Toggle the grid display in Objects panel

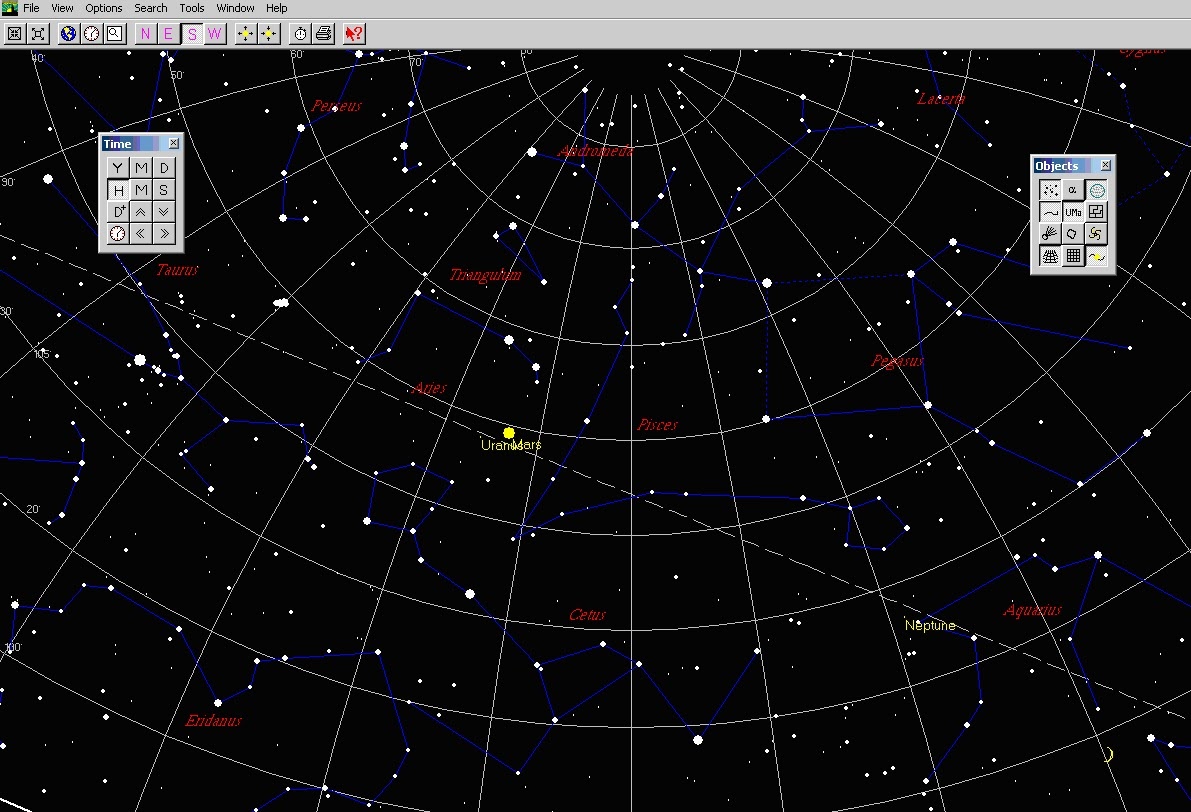point(1073,256)
